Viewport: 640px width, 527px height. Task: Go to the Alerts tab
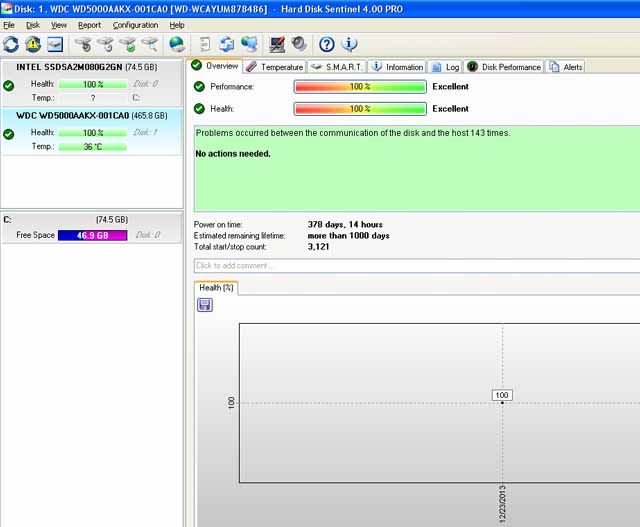(566, 67)
